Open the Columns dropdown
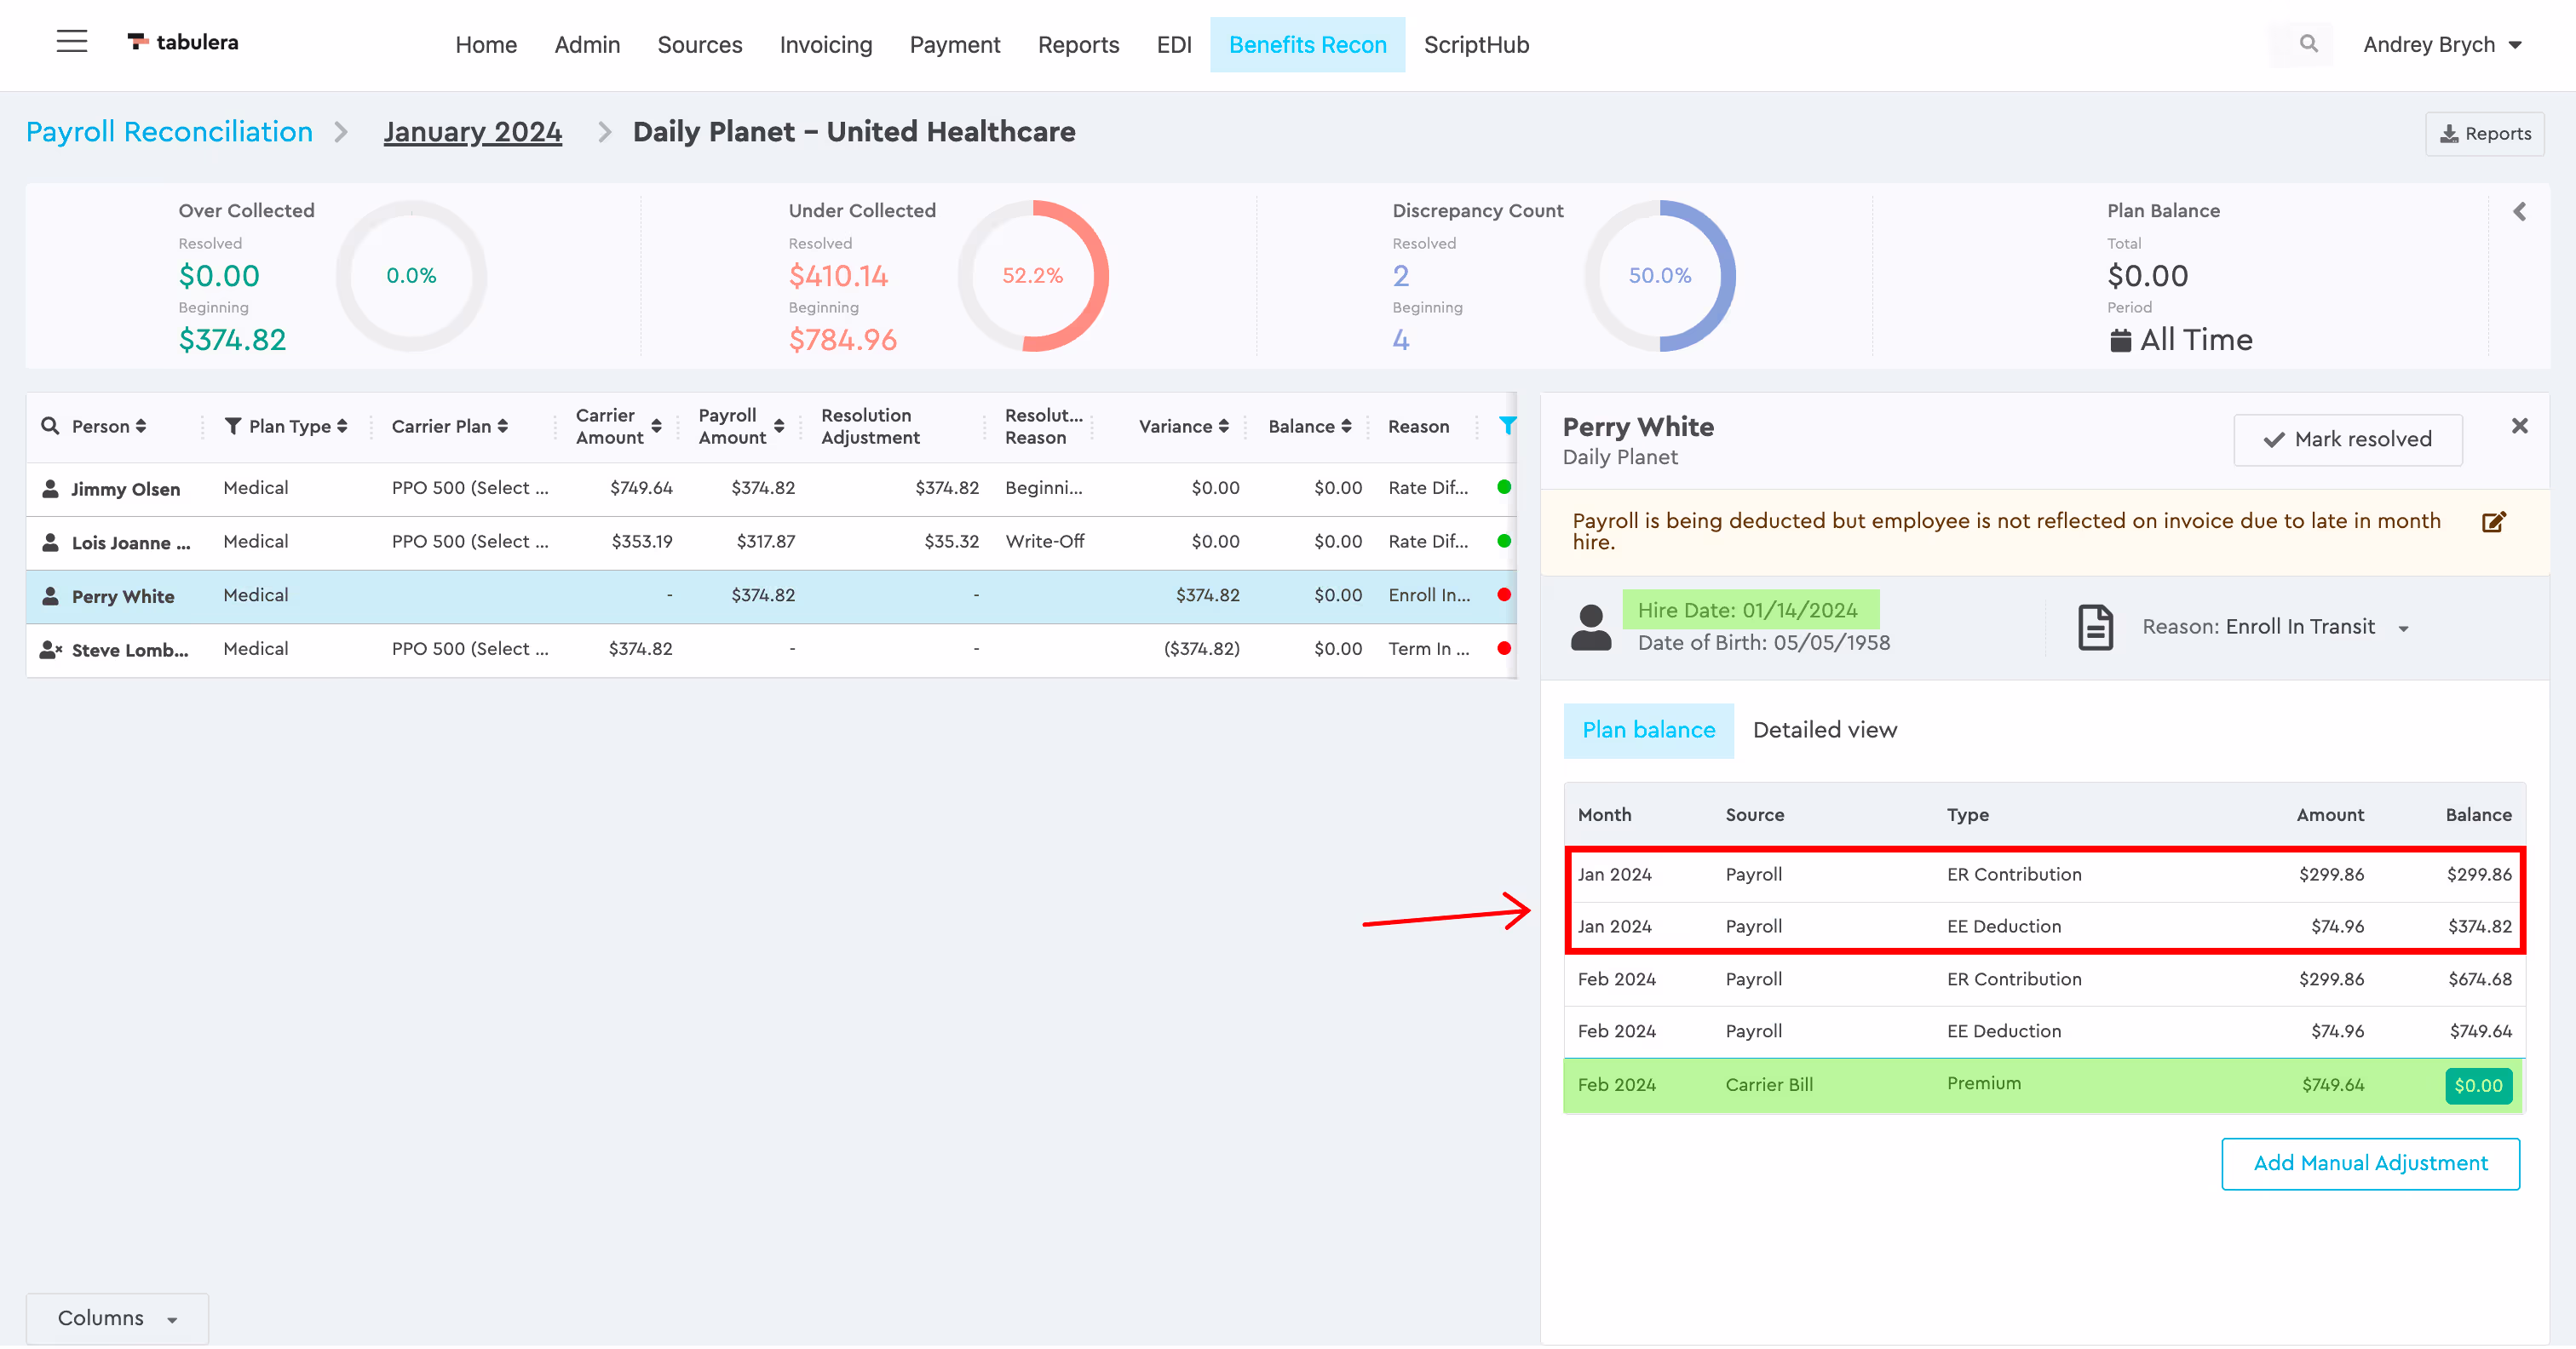This screenshot has width=2576, height=1349. (117, 1318)
